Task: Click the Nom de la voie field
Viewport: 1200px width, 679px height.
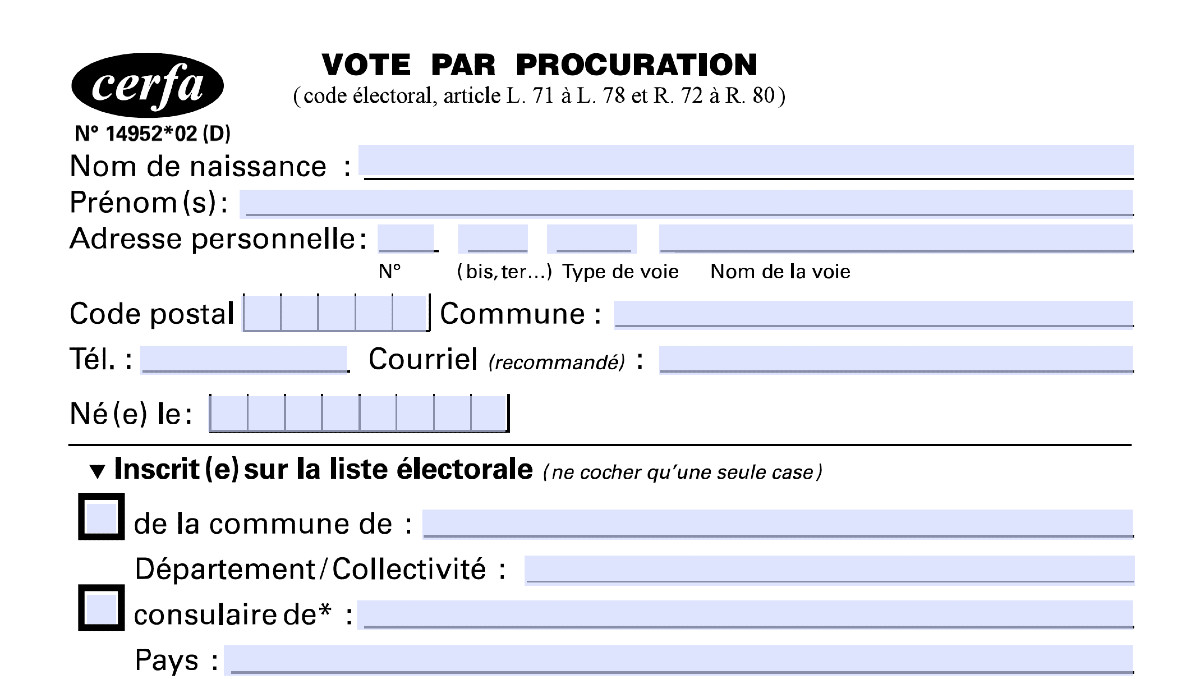Action: (896, 238)
